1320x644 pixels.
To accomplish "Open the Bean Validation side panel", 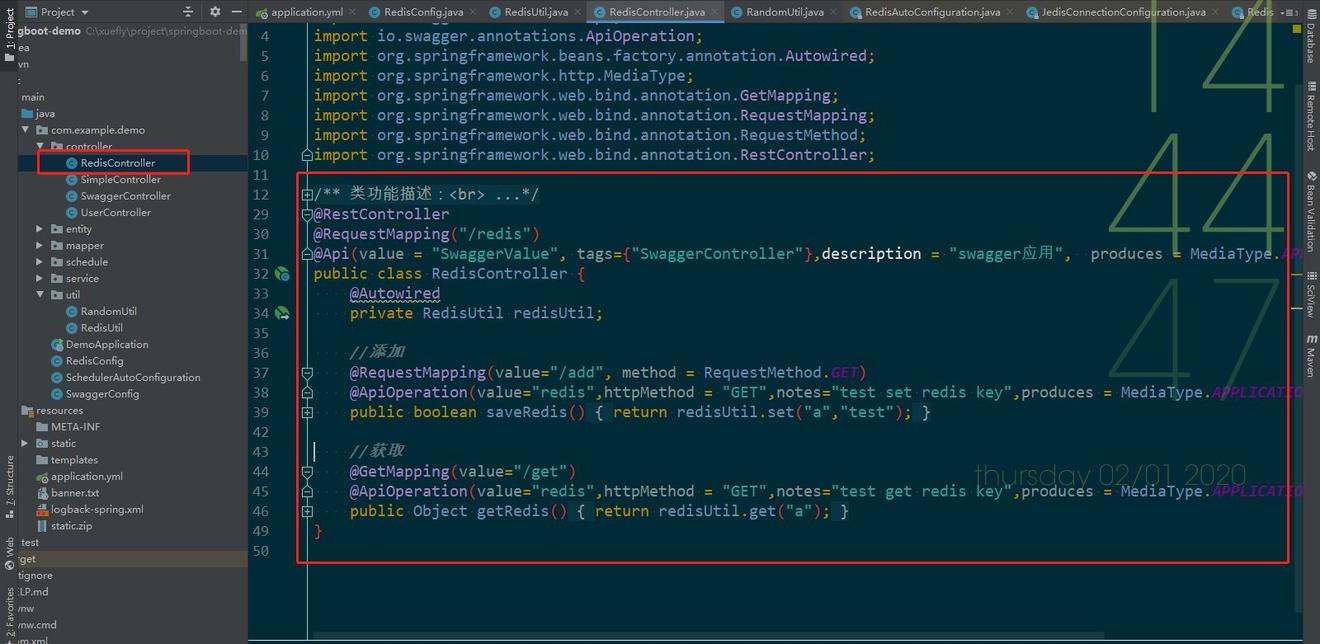I will pos(1310,216).
